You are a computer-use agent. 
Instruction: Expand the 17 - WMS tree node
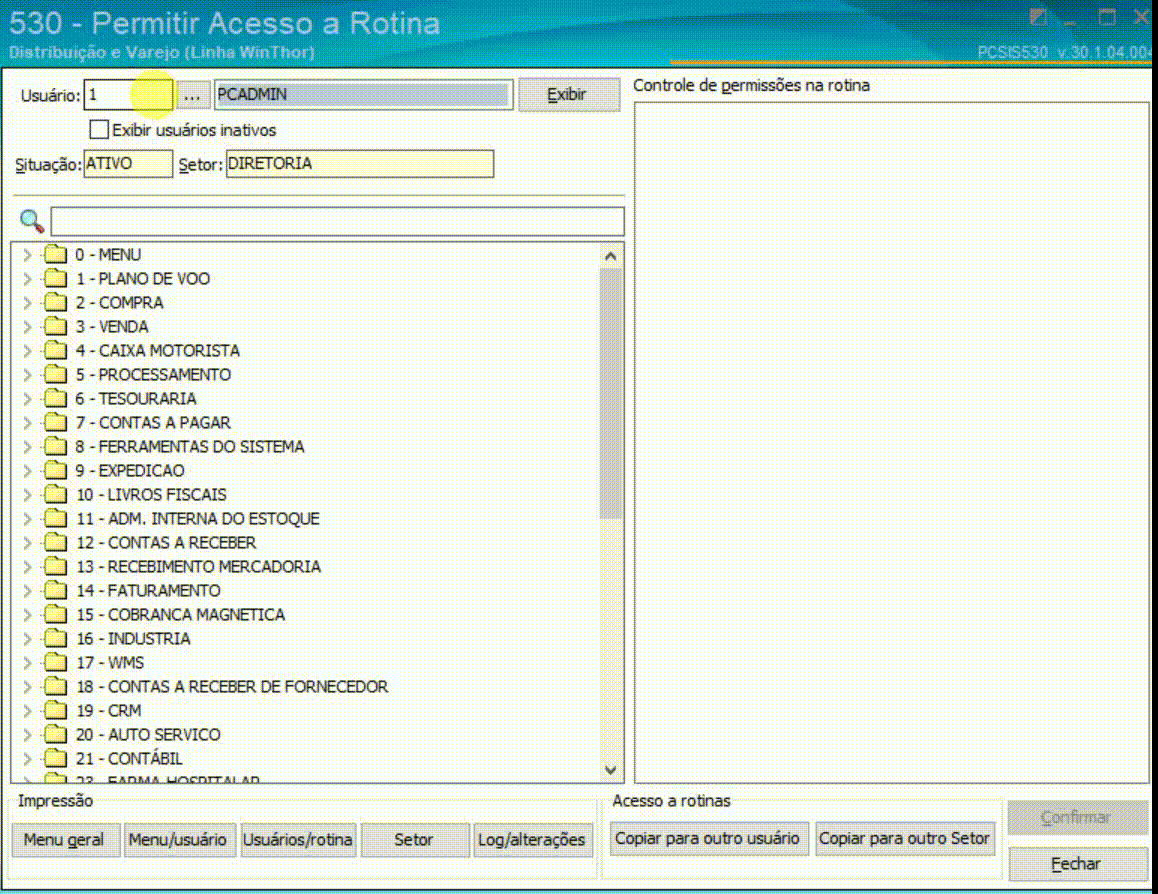coord(27,662)
